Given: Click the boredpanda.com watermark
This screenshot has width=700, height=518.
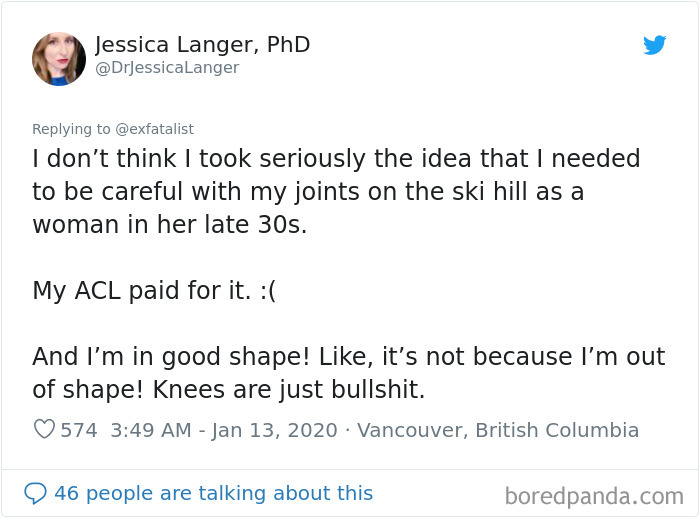Looking at the screenshot, I should coord(594,495).
